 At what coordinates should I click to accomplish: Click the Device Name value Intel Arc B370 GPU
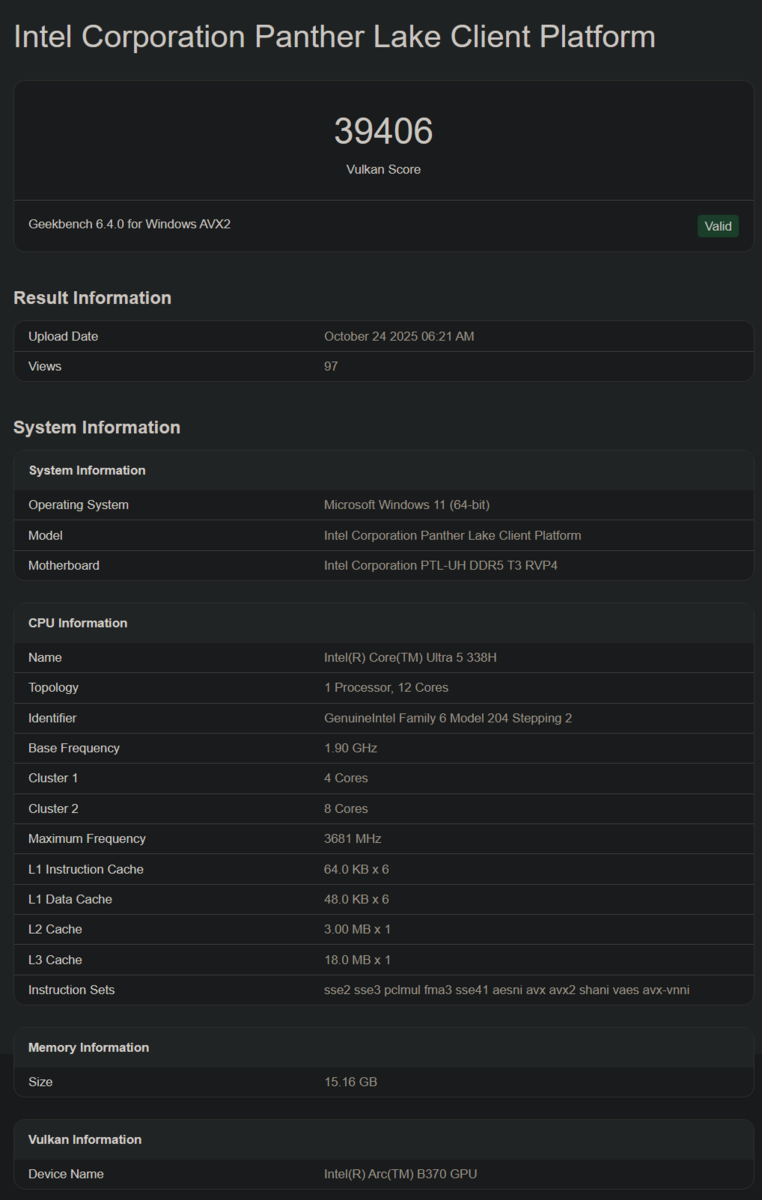coord(400,1174)
